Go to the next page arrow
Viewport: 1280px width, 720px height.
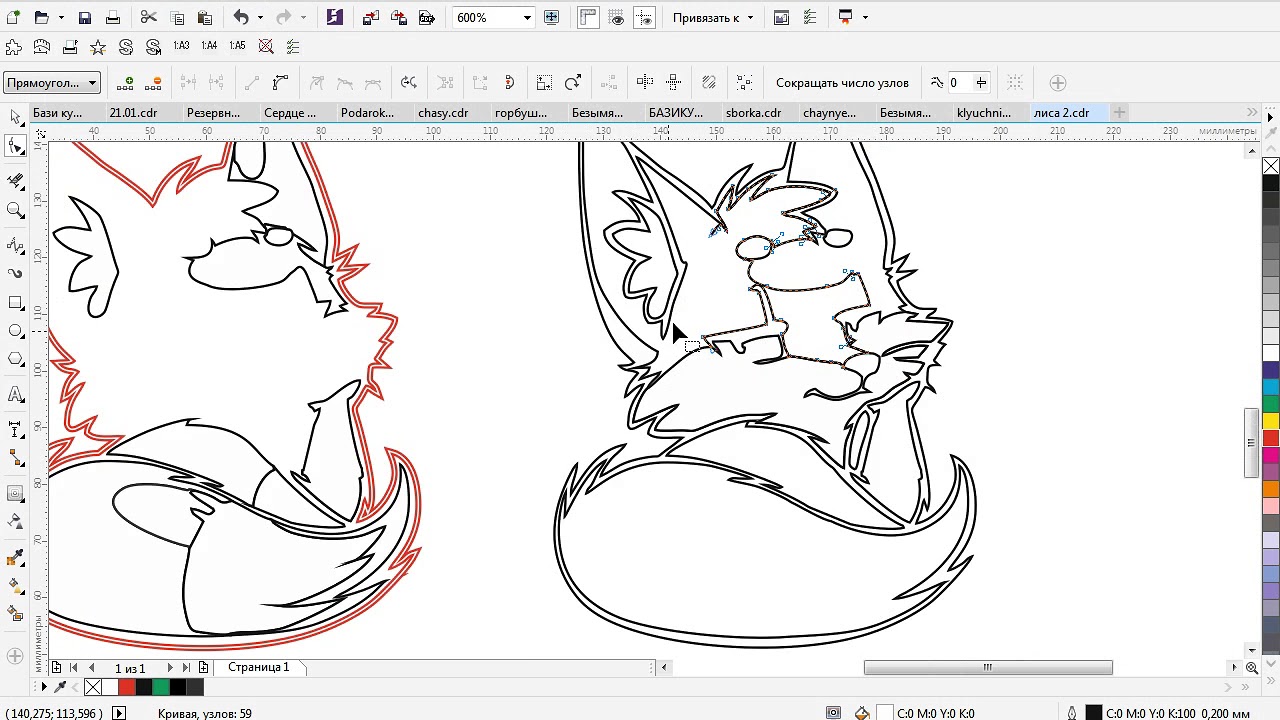click(169, 667)
